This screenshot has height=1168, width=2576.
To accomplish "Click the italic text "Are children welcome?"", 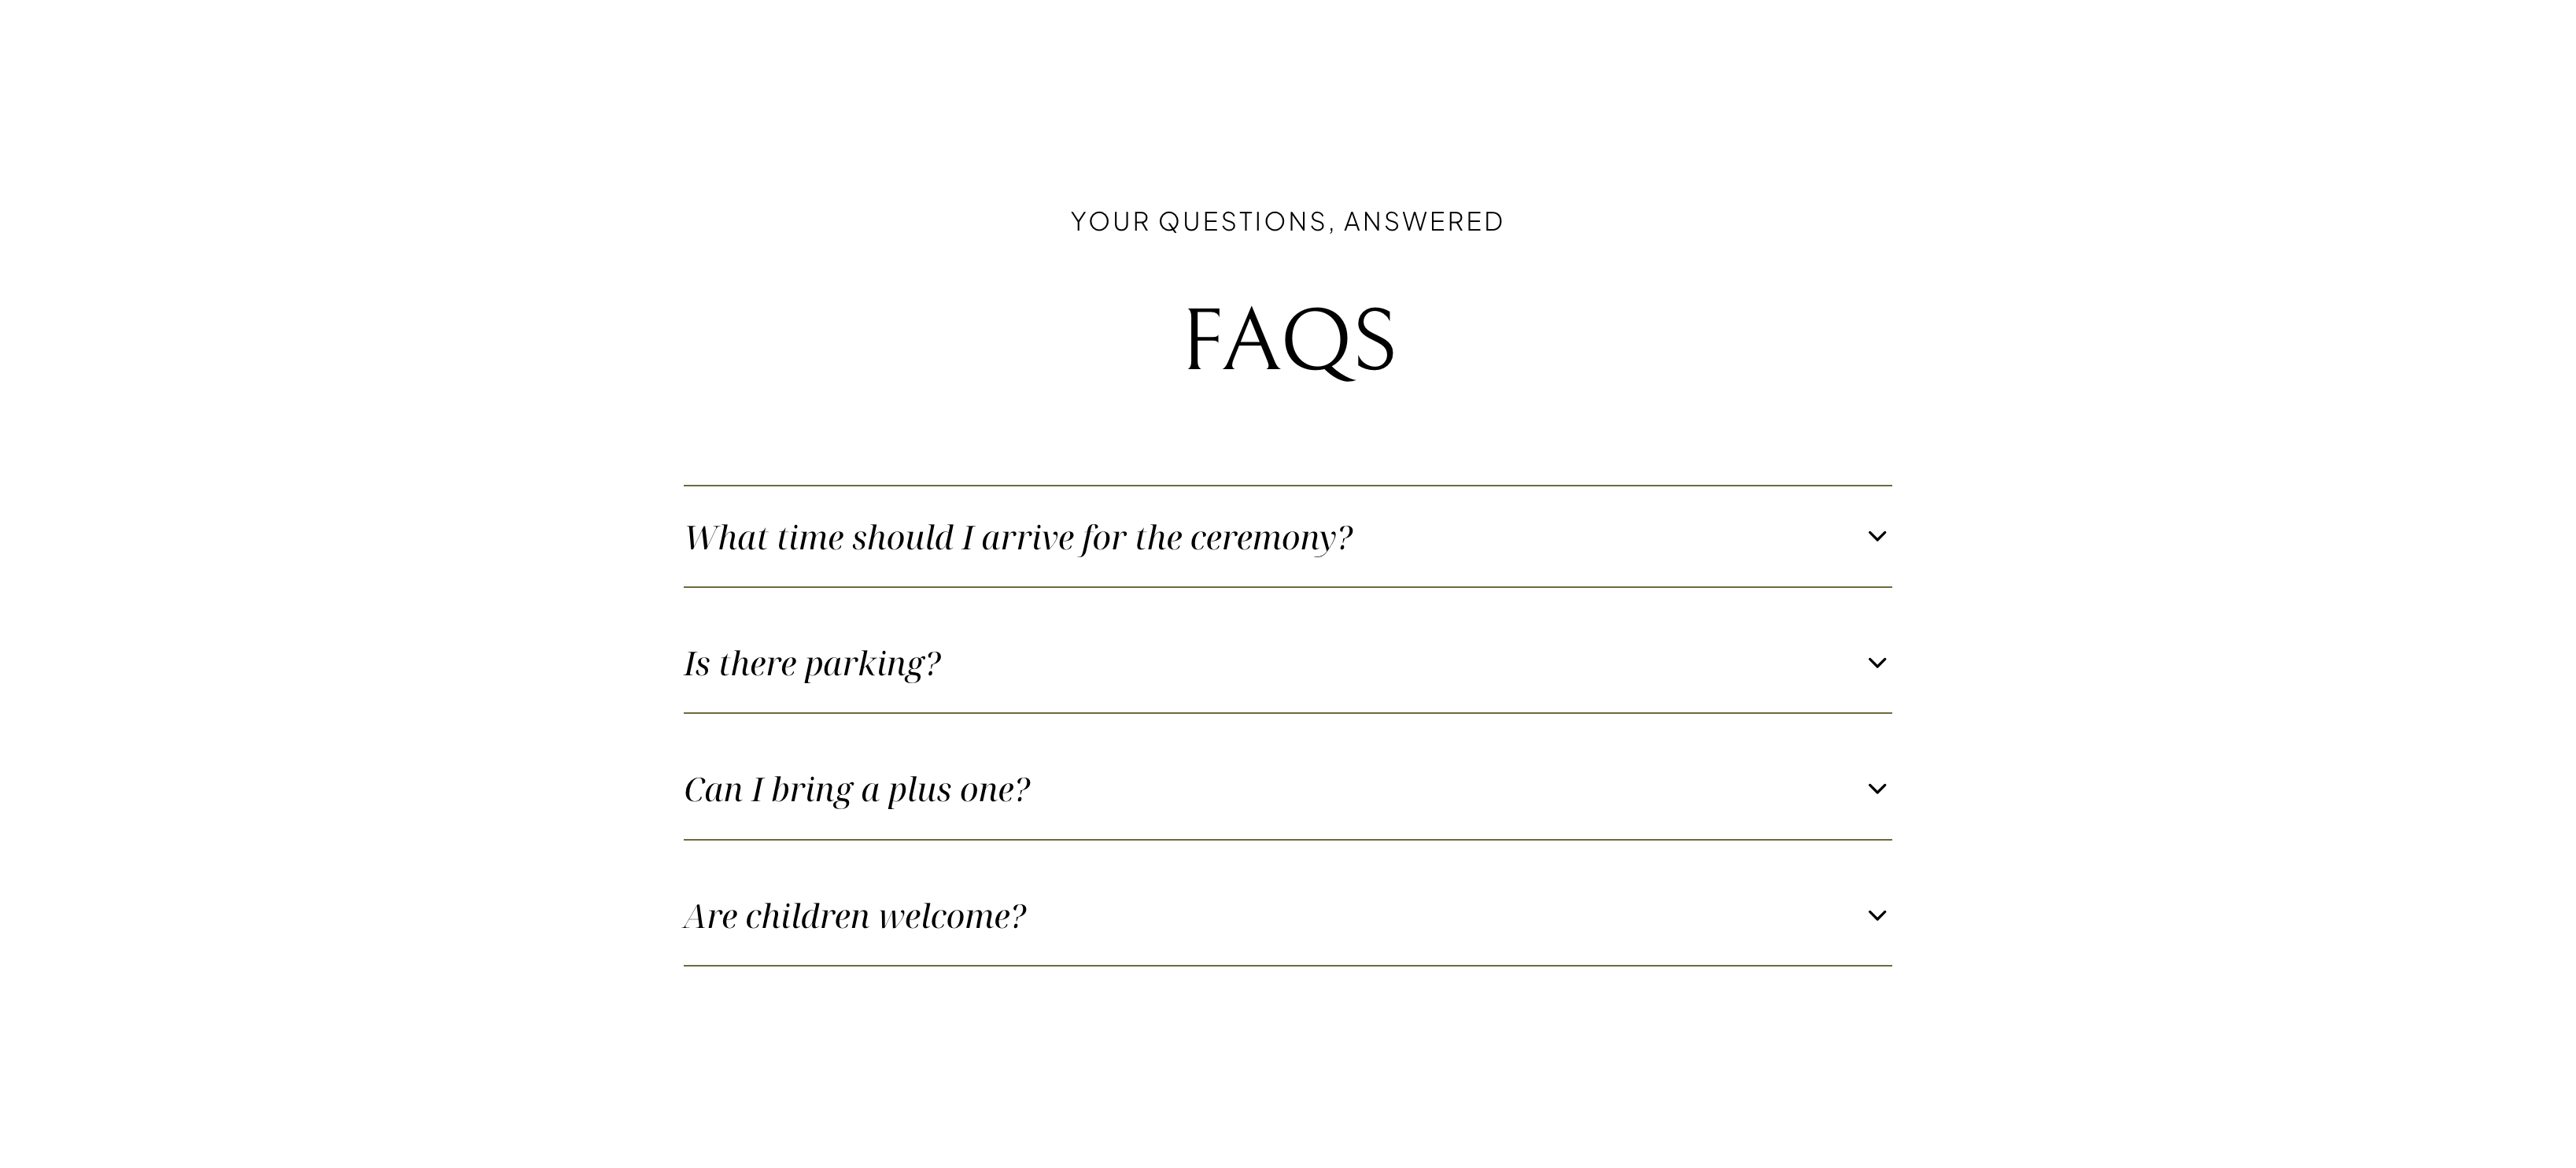I will pos(855,916).
